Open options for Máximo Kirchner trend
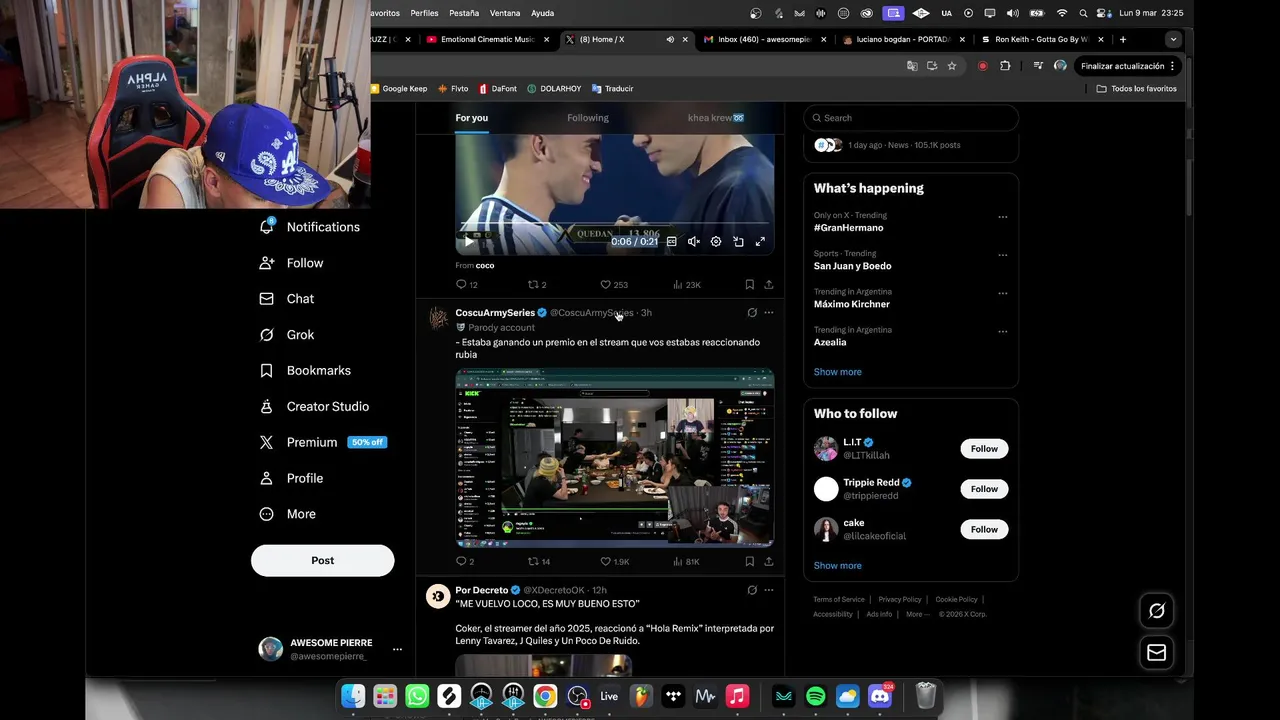This screenshot has width=1280, height=720. point(1002,293)
